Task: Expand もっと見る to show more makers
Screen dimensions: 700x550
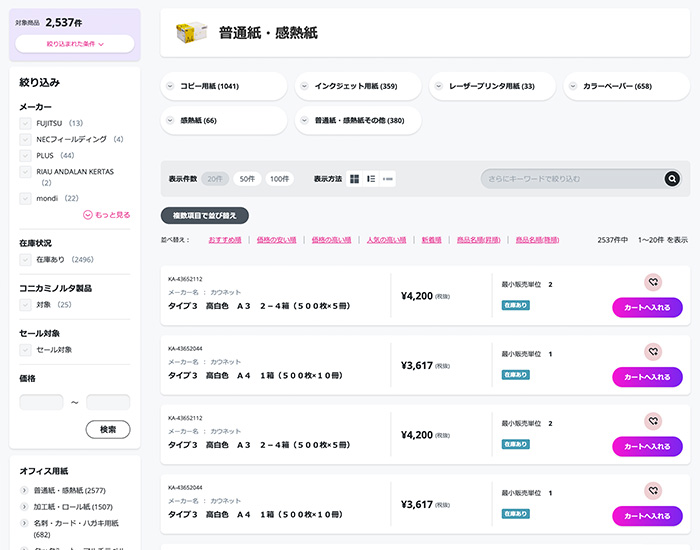Action: [106, 215]
